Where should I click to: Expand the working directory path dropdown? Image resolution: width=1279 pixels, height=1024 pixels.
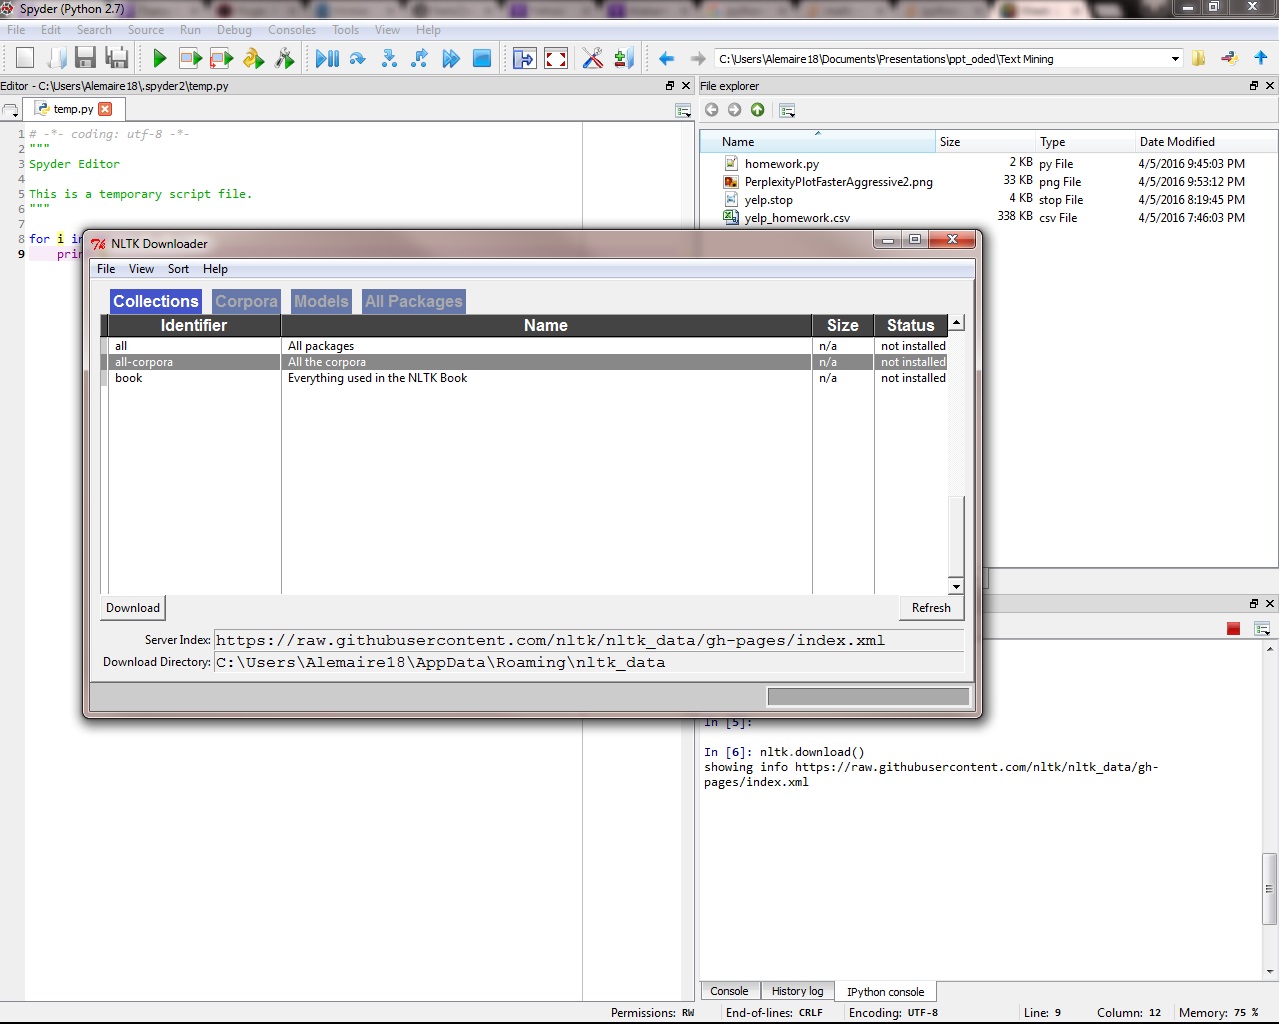tap(1175, 59)
